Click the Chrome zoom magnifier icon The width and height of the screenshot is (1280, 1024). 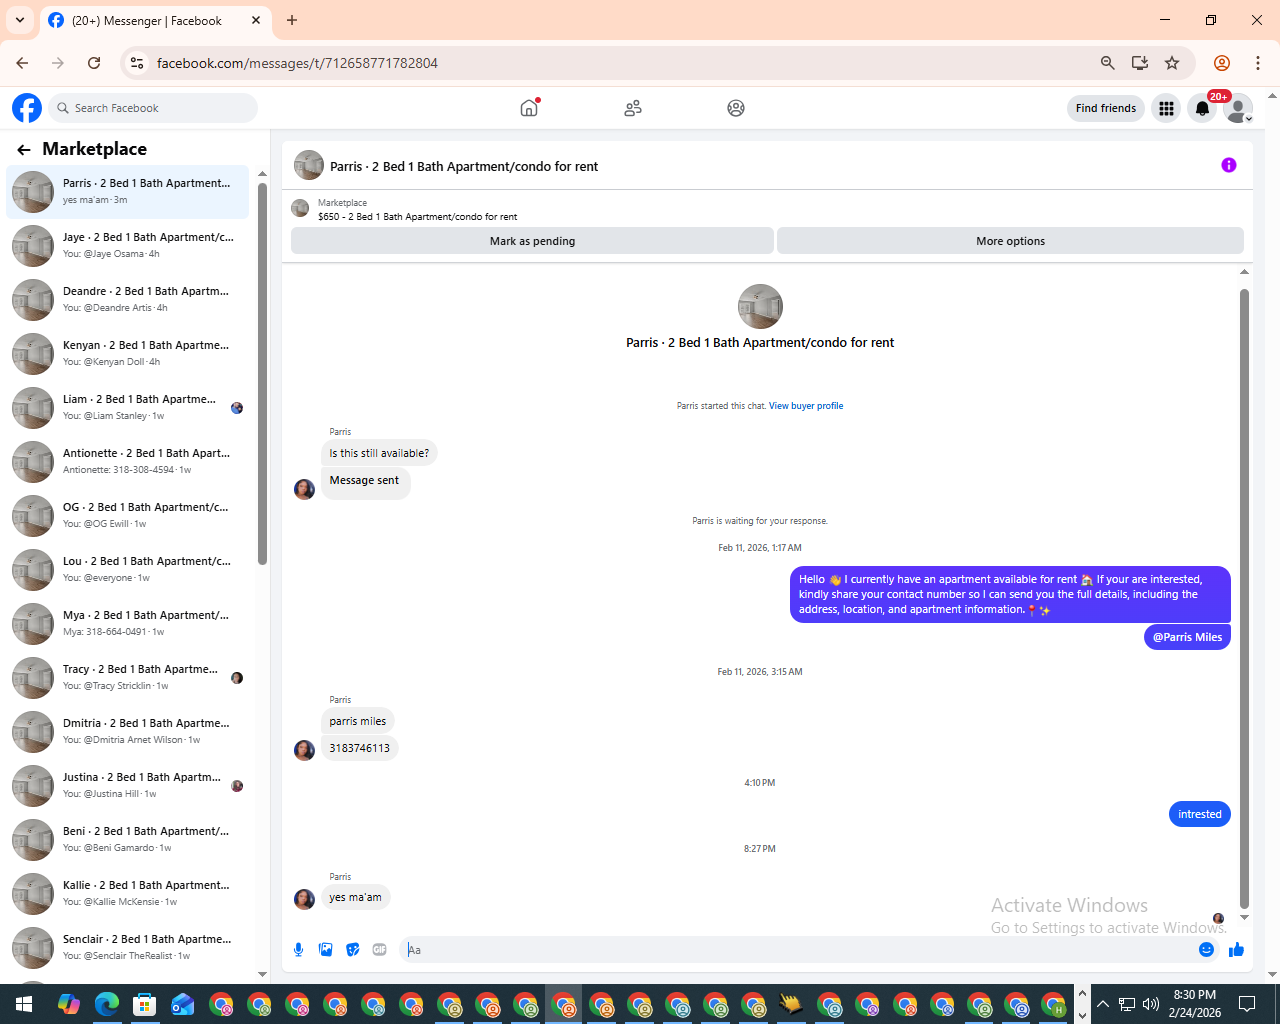coord(1107,63)
